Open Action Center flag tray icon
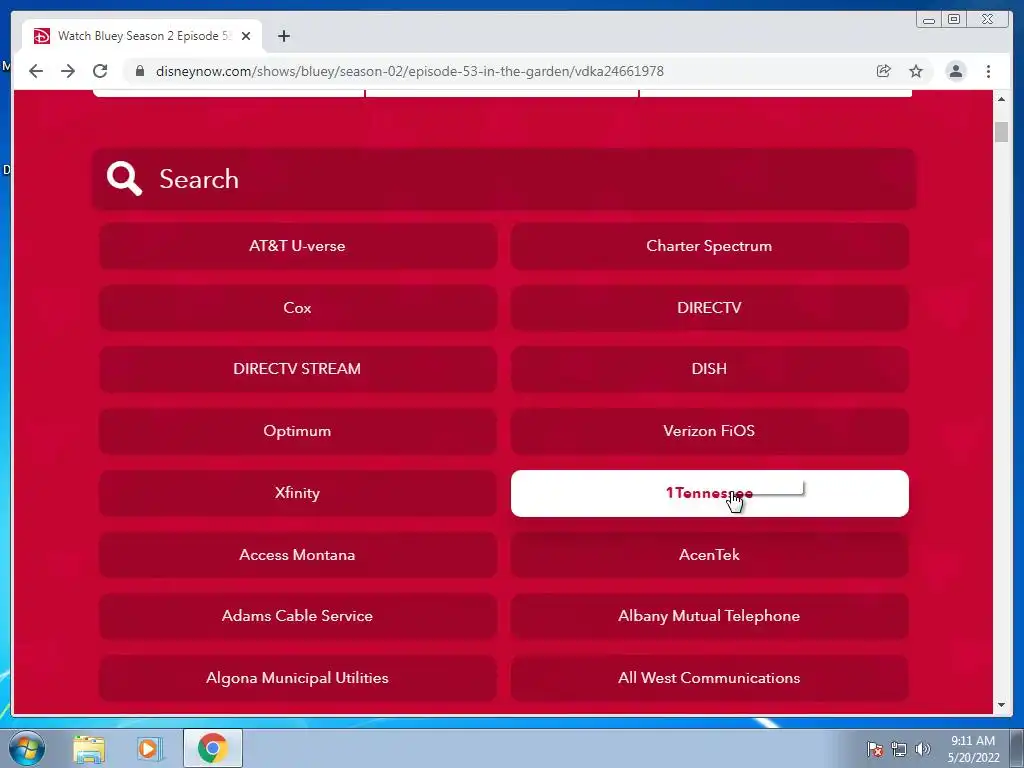Image resolution: width=1024 pixels, height=768 pixels. pyautogui.click(x=874, y=749)
